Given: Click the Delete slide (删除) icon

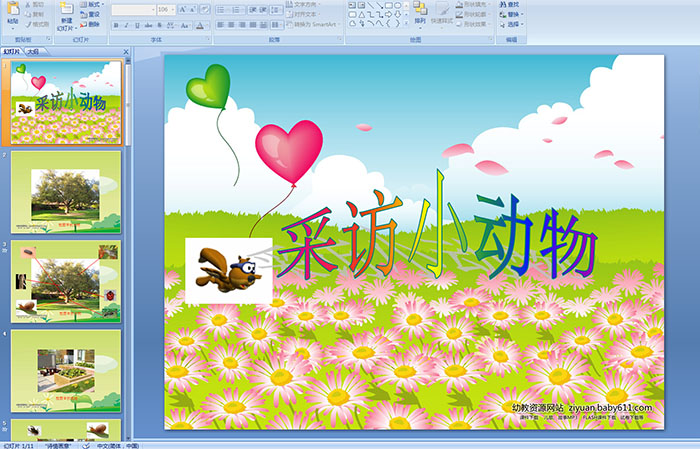Looking at the screenshot, I should pos(90,25).
